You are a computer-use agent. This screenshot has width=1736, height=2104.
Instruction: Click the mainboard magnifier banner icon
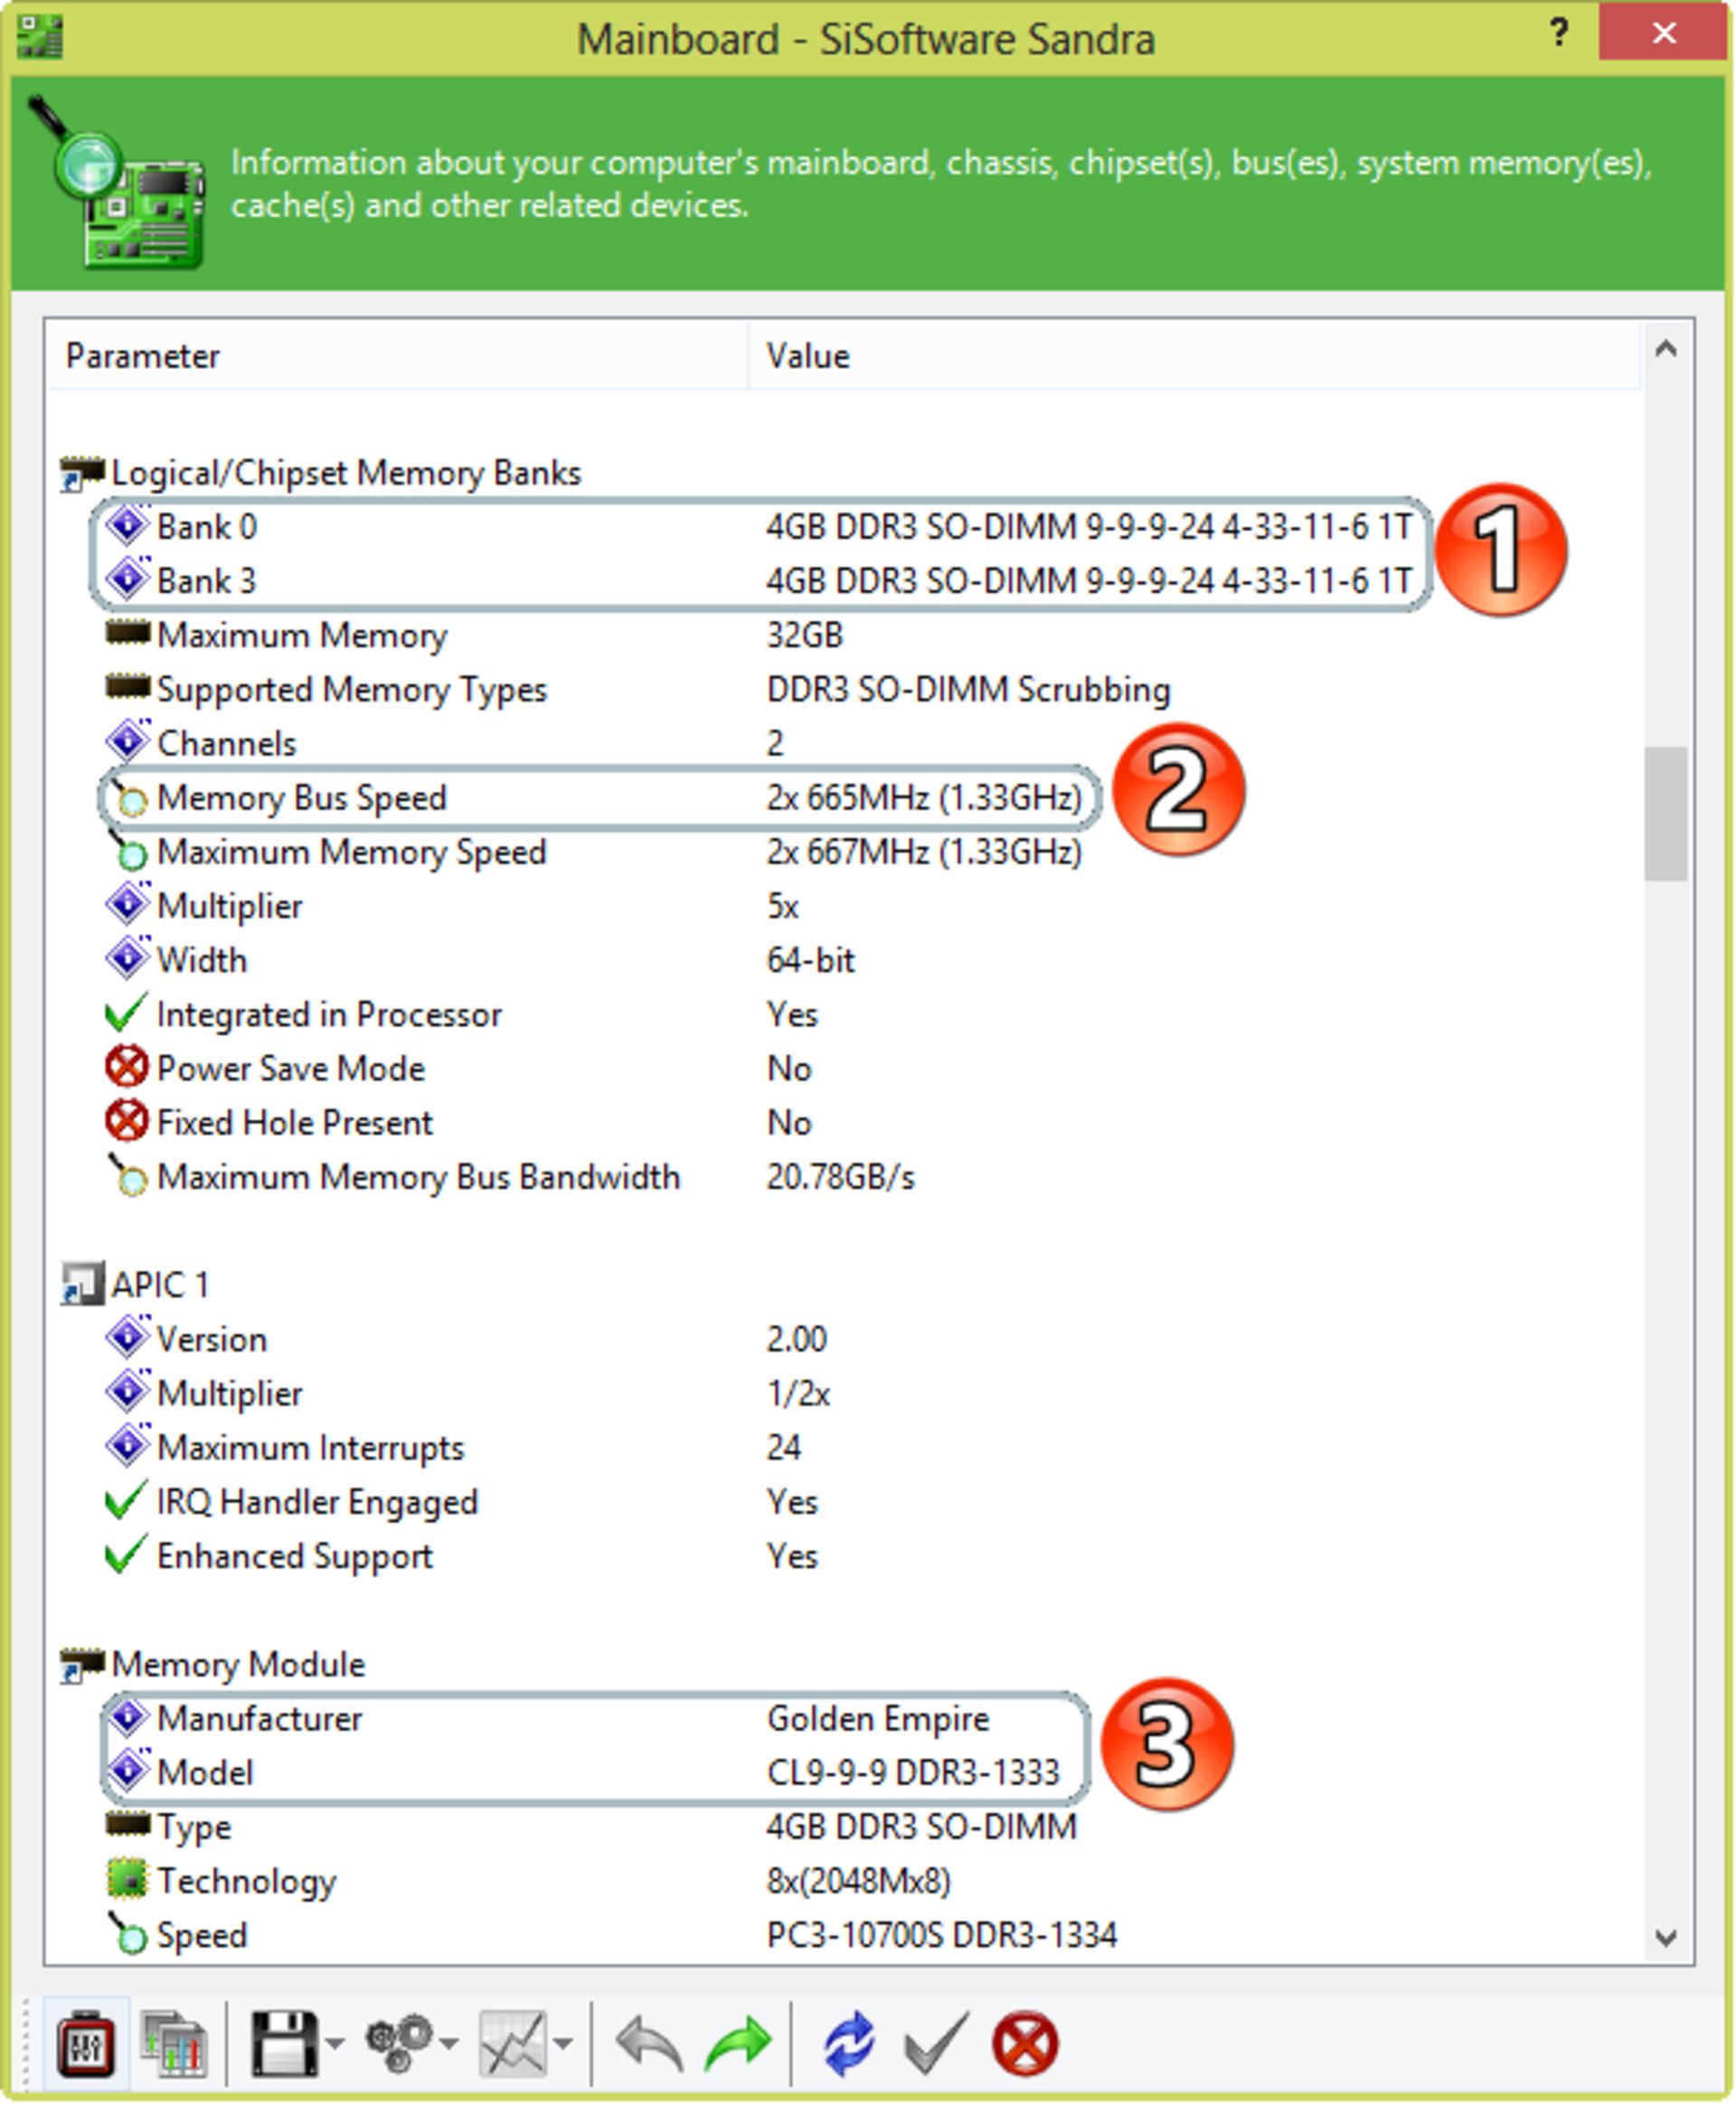click(118, 182)
